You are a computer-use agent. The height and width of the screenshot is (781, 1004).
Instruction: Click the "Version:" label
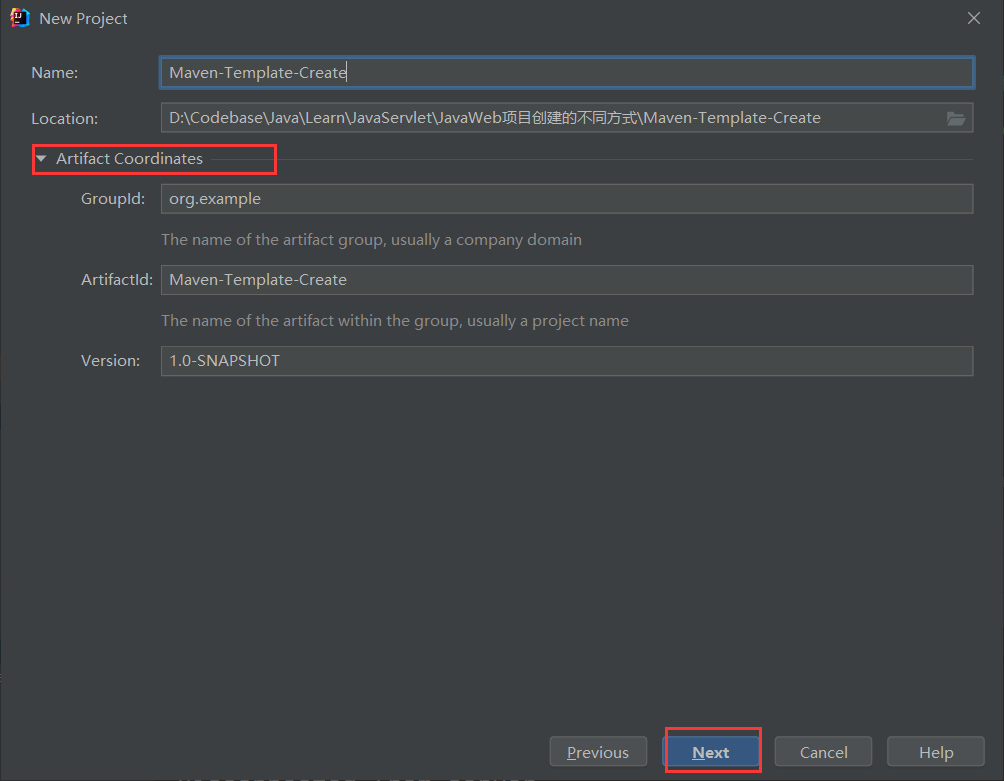click(111, 361)
